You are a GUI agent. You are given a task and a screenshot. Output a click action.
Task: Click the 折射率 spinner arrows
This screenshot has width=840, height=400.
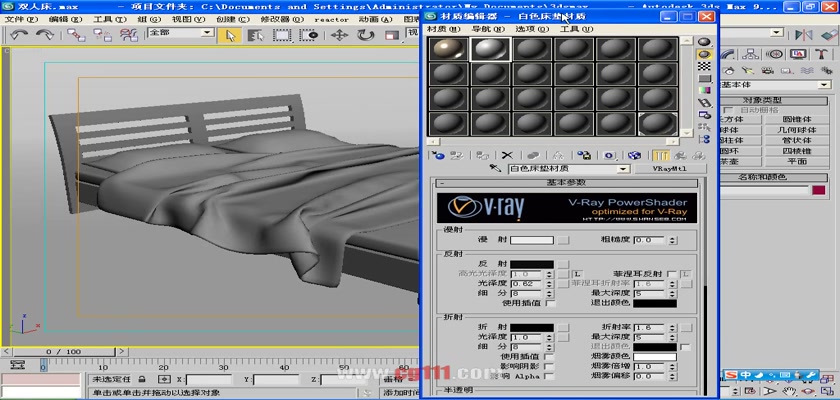673,327
